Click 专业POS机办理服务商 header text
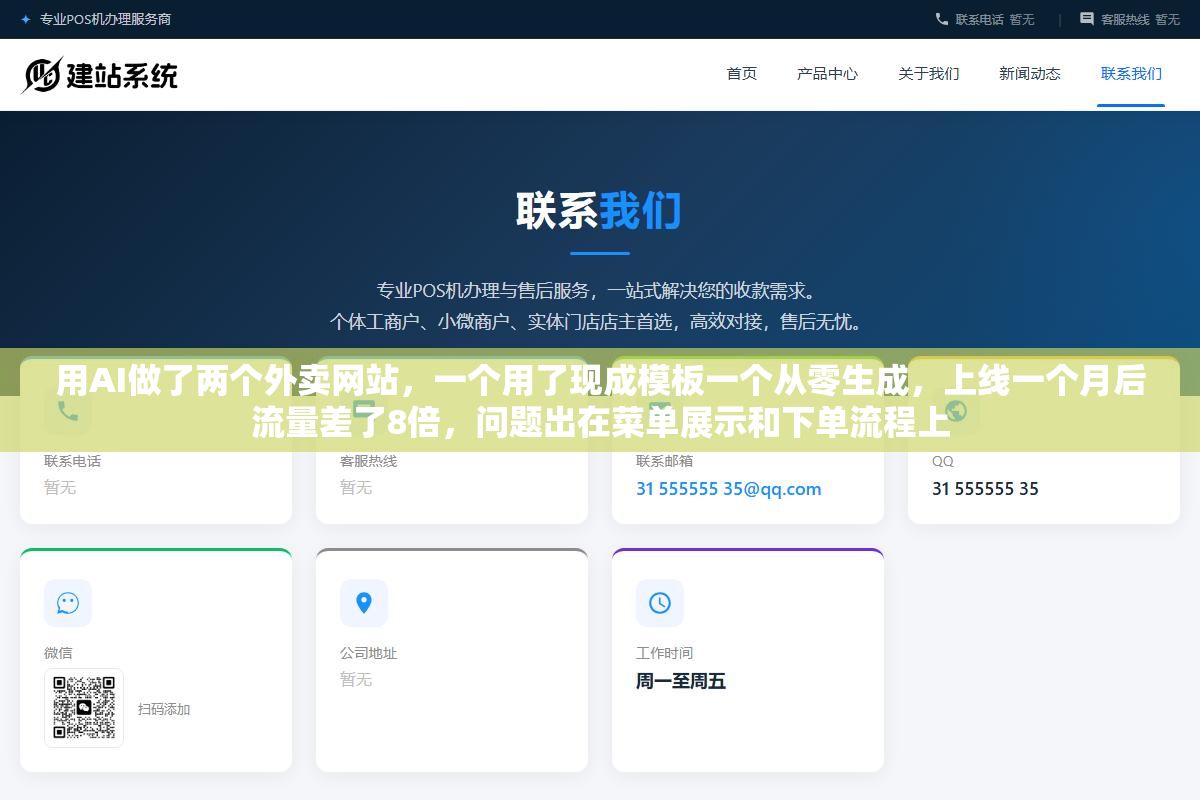The height and width of the screenshot is (800, 1200). point(105,19)
